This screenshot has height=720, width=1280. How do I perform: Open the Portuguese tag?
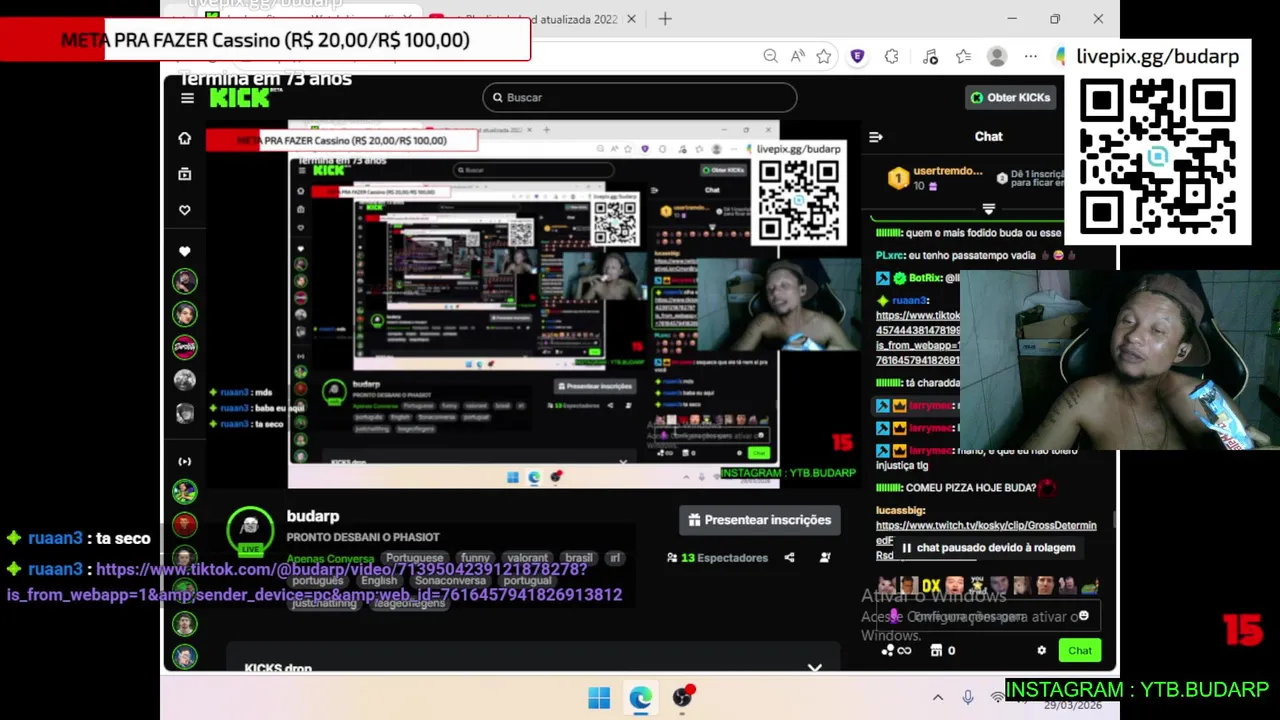414,558
